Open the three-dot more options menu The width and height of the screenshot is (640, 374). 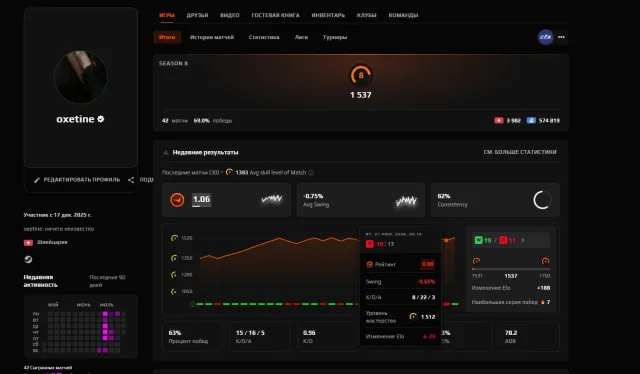click(x=561, y=37)
